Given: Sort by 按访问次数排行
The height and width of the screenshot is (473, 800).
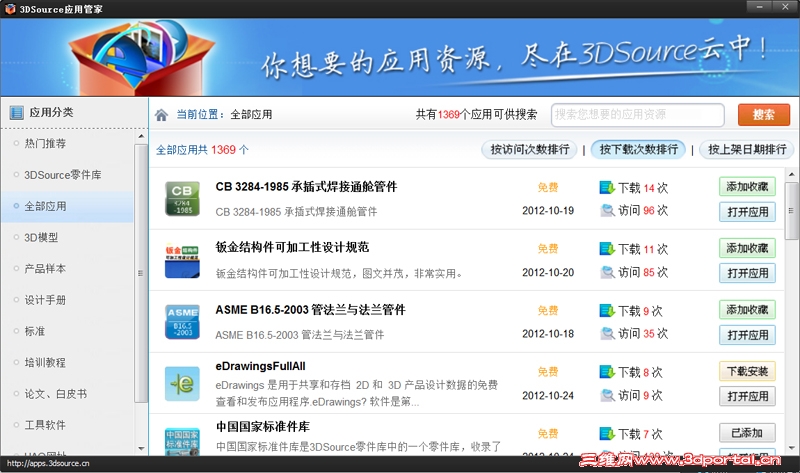Looking at the screenshot, I should (530, 150).
